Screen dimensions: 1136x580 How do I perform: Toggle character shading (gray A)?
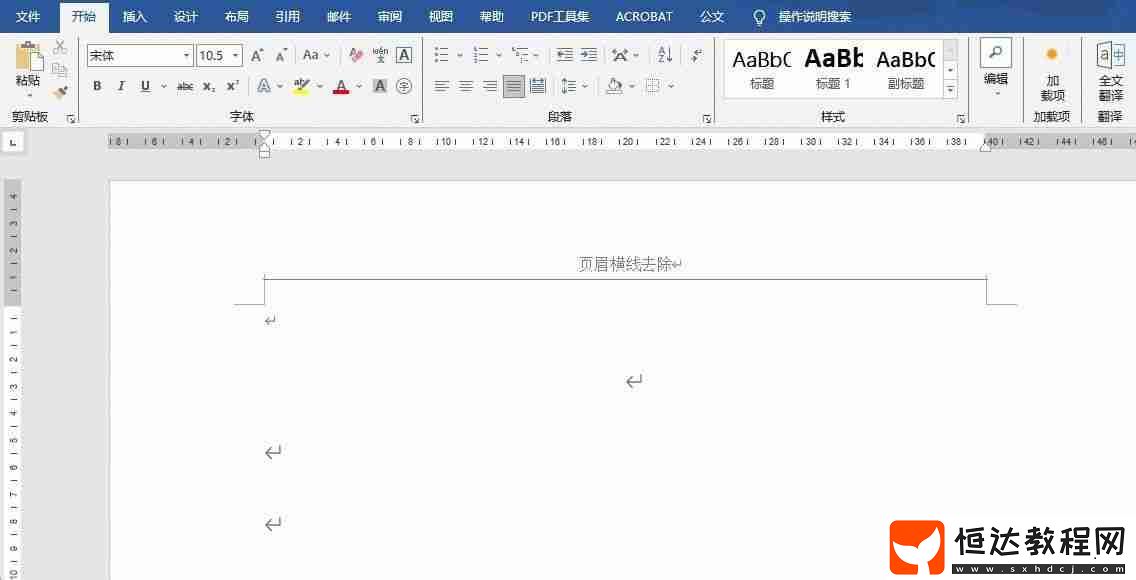[x=380, y=86]
